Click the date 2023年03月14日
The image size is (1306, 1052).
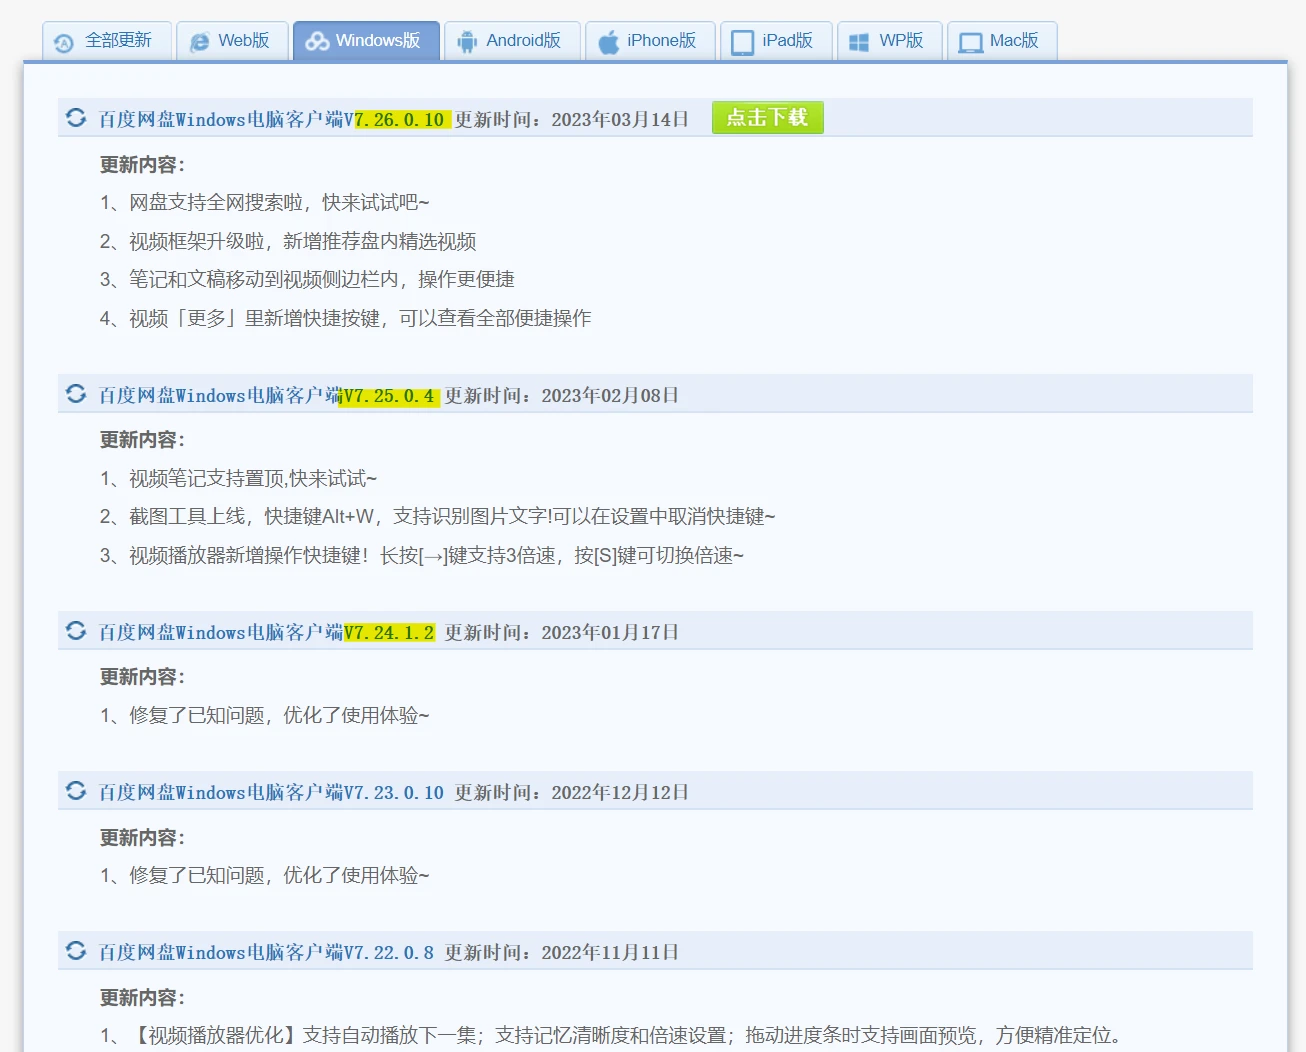pyautogui.click(x=620, y=120)
